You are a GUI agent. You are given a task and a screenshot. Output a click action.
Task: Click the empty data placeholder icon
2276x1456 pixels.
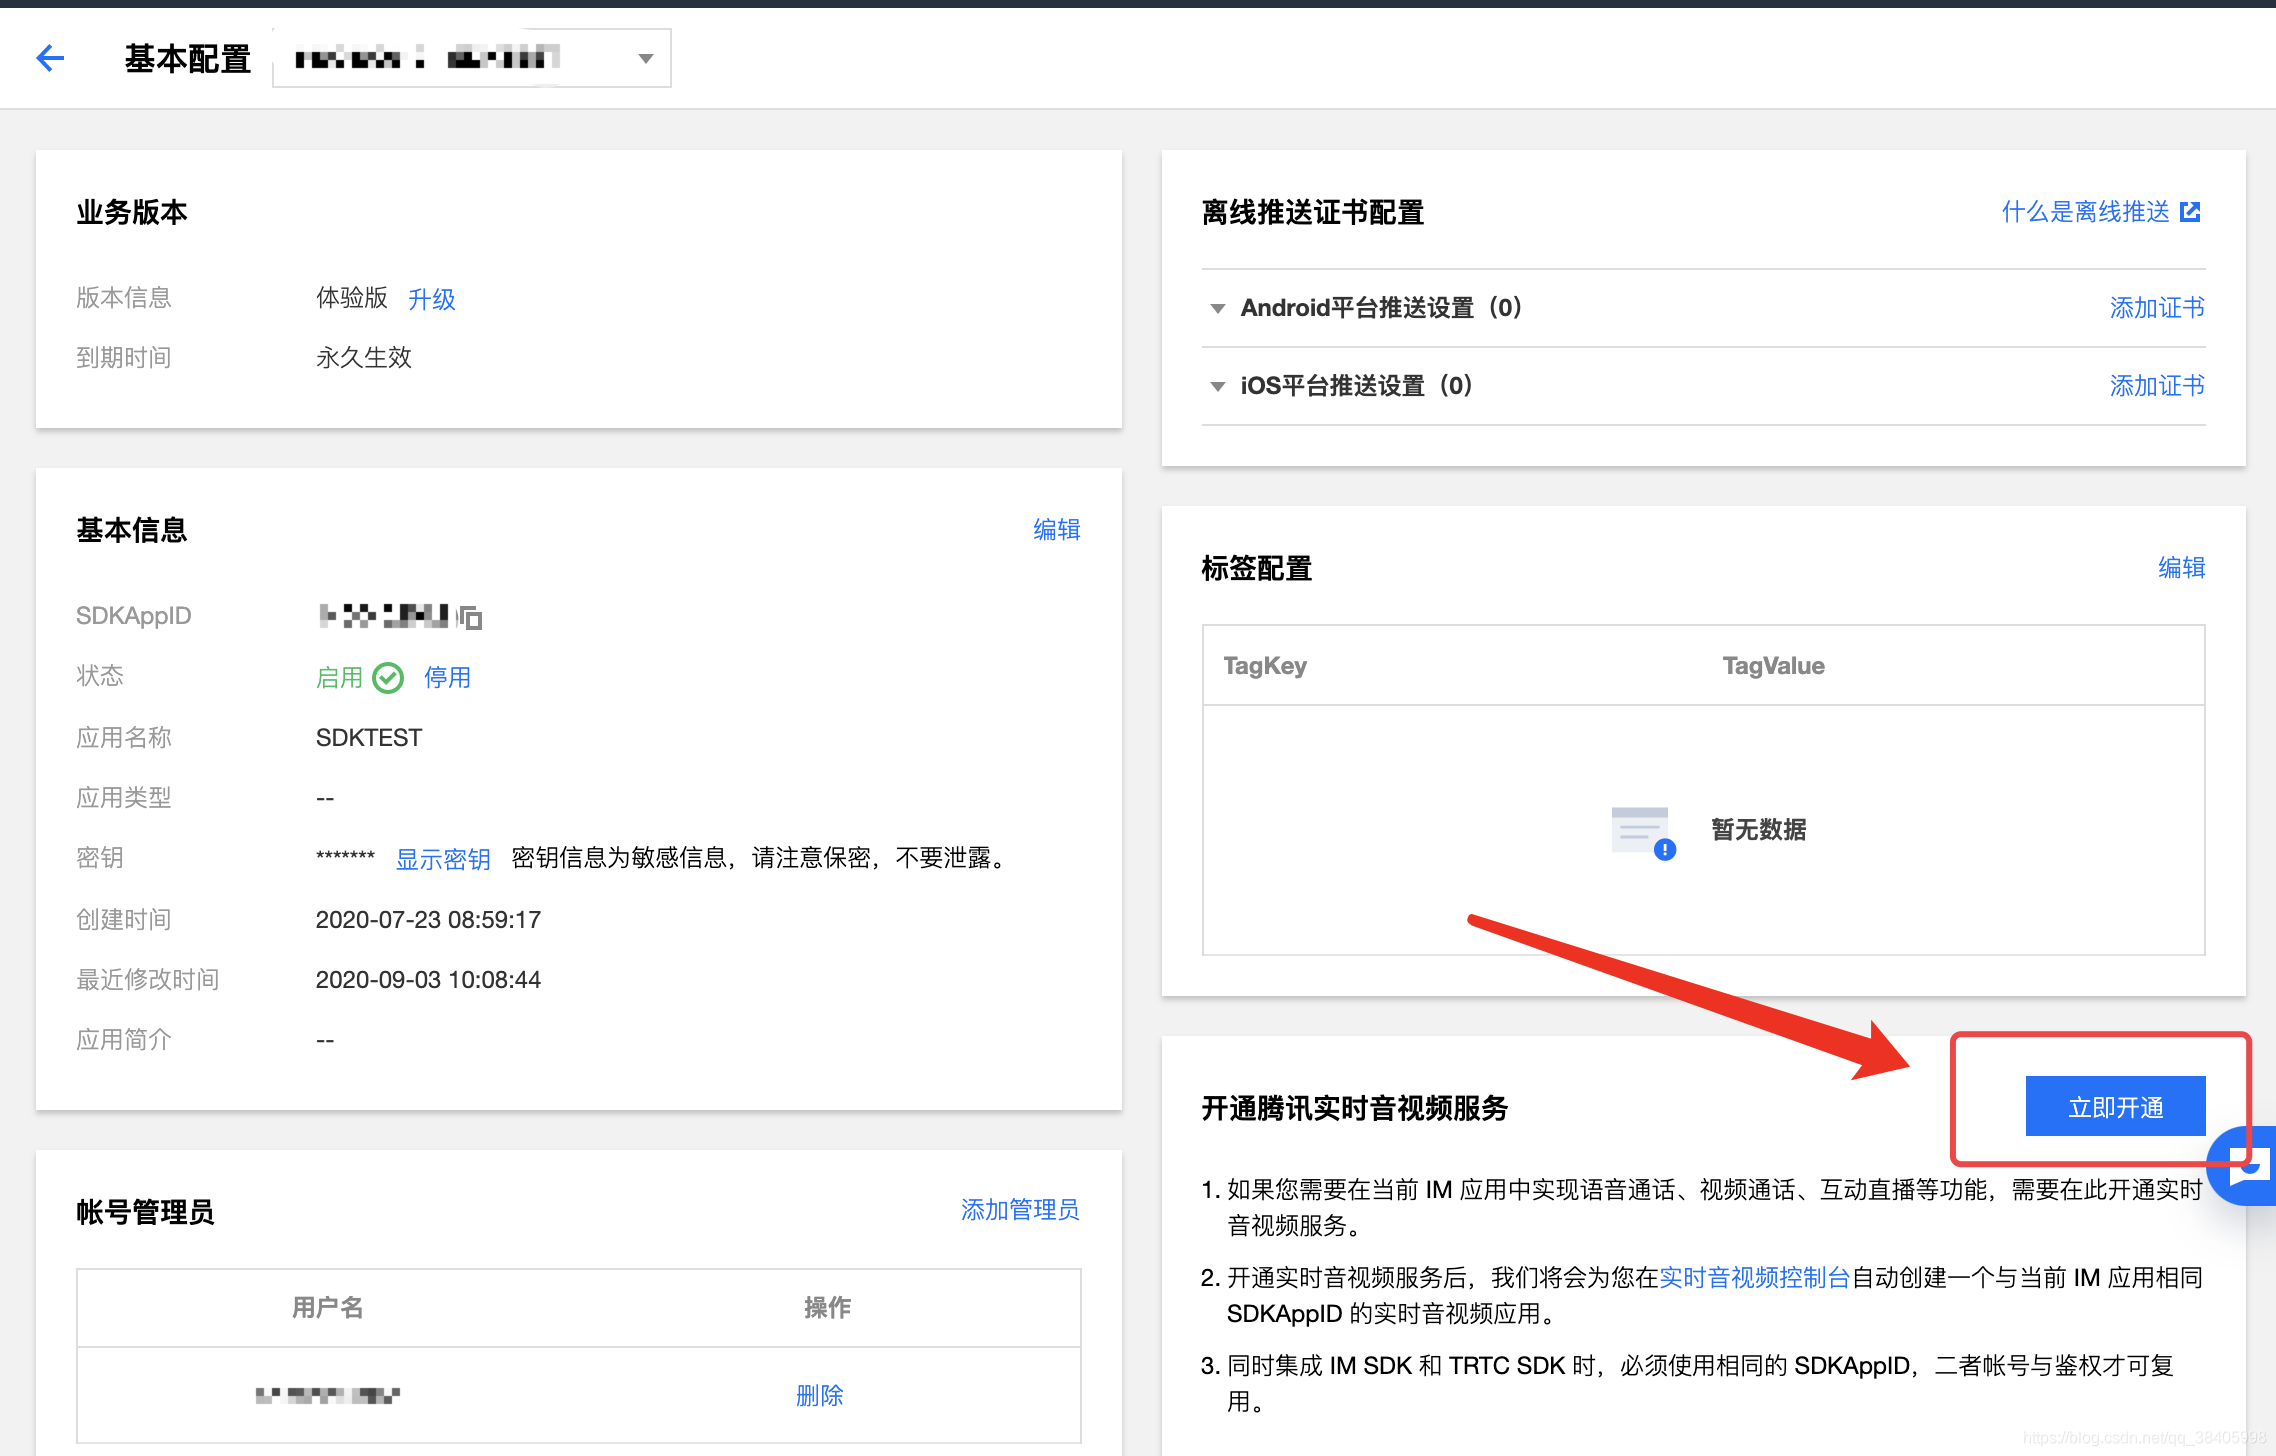point(1642,831)
